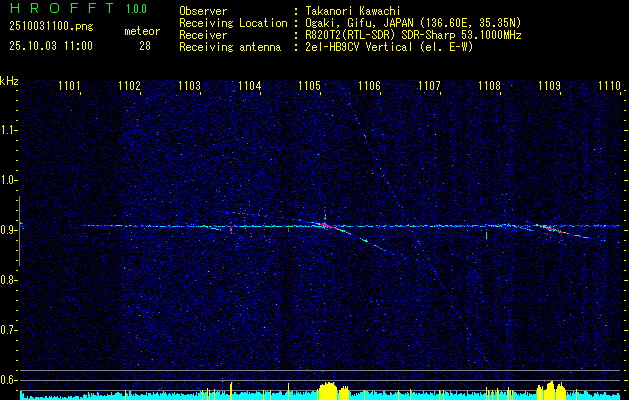Click the 1101 time axis label

(x=69, y=85)
